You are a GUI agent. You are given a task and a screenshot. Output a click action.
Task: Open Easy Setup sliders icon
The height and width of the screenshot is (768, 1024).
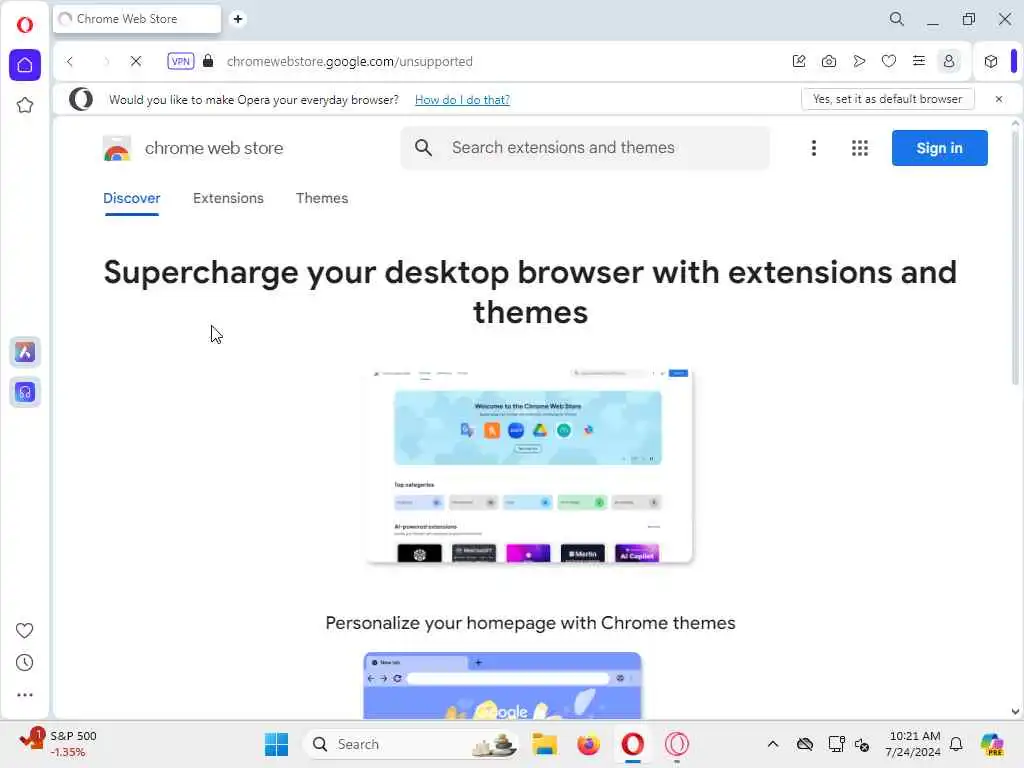pyautogui.click(x=919, y=61)
